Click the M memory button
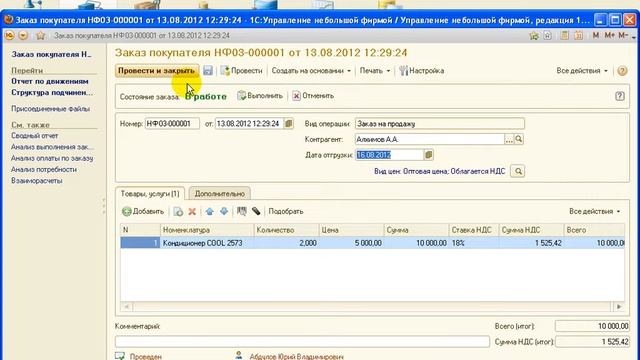 [596, 36]
